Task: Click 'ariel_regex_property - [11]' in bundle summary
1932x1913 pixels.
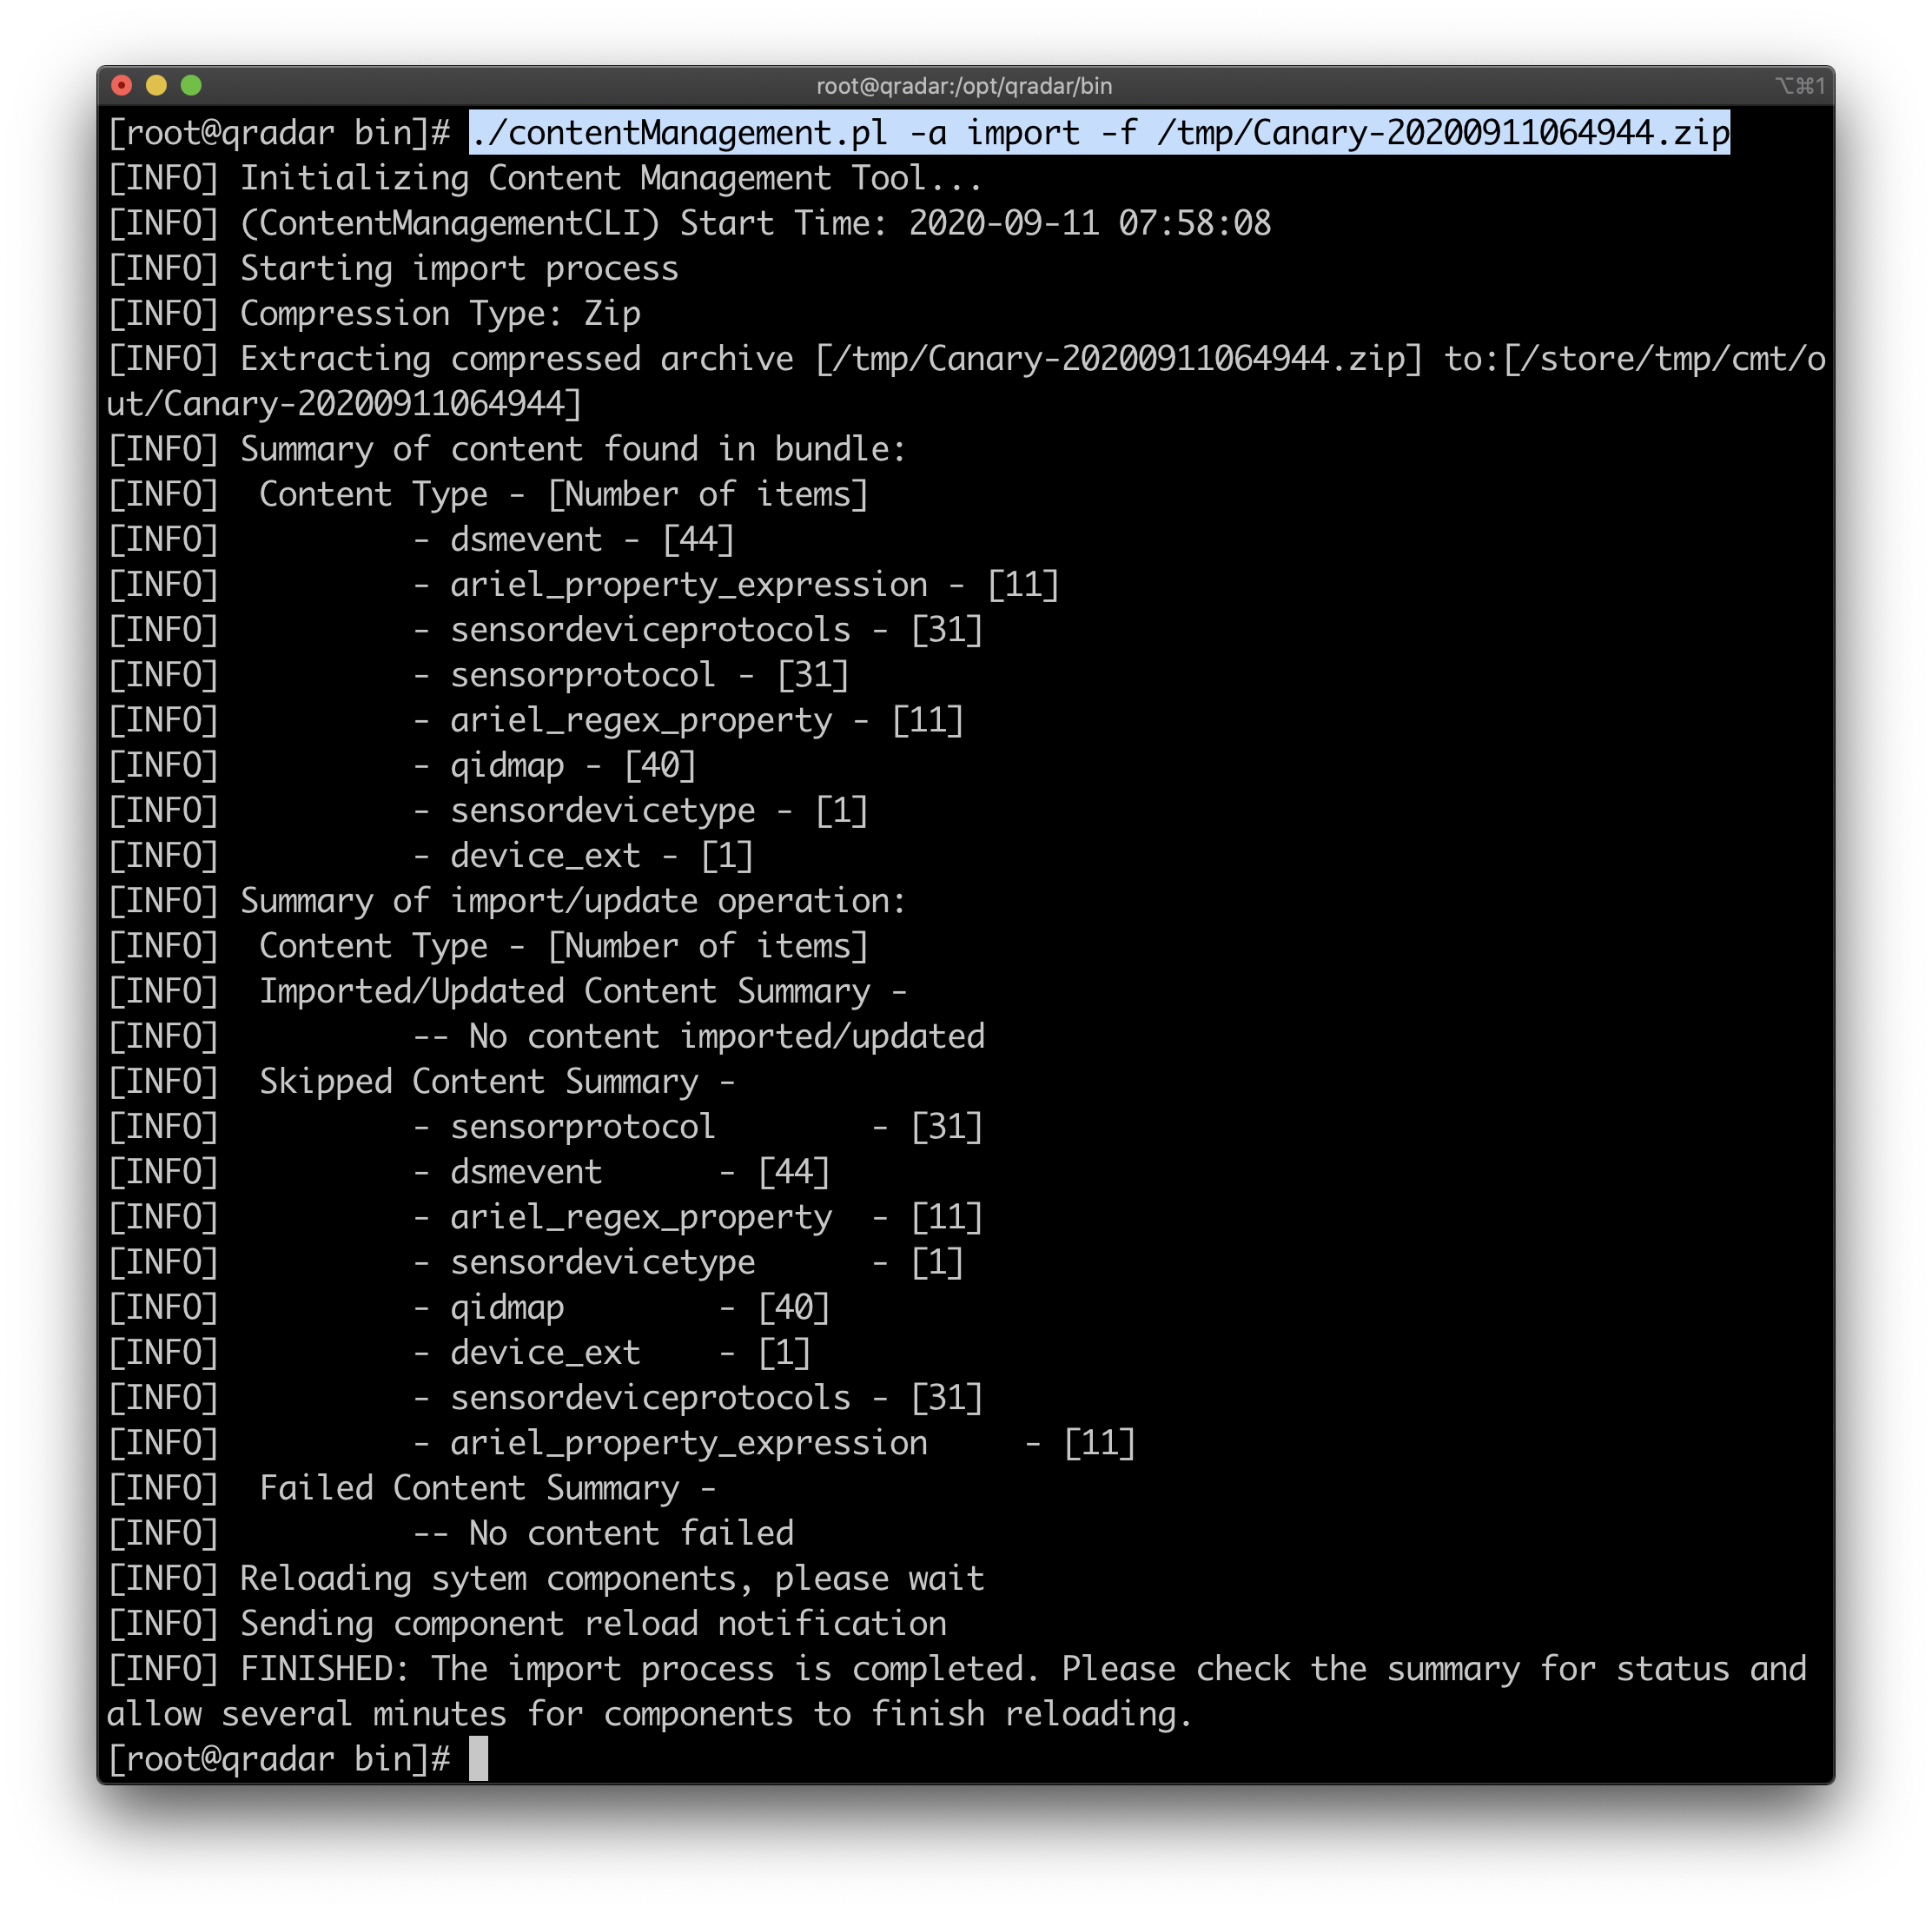Action: point(688,720)
